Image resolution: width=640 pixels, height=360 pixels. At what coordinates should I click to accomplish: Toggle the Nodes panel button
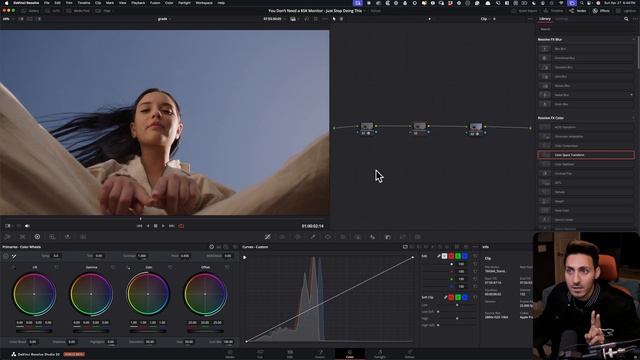pyautogui.click(x=578, y=11)
